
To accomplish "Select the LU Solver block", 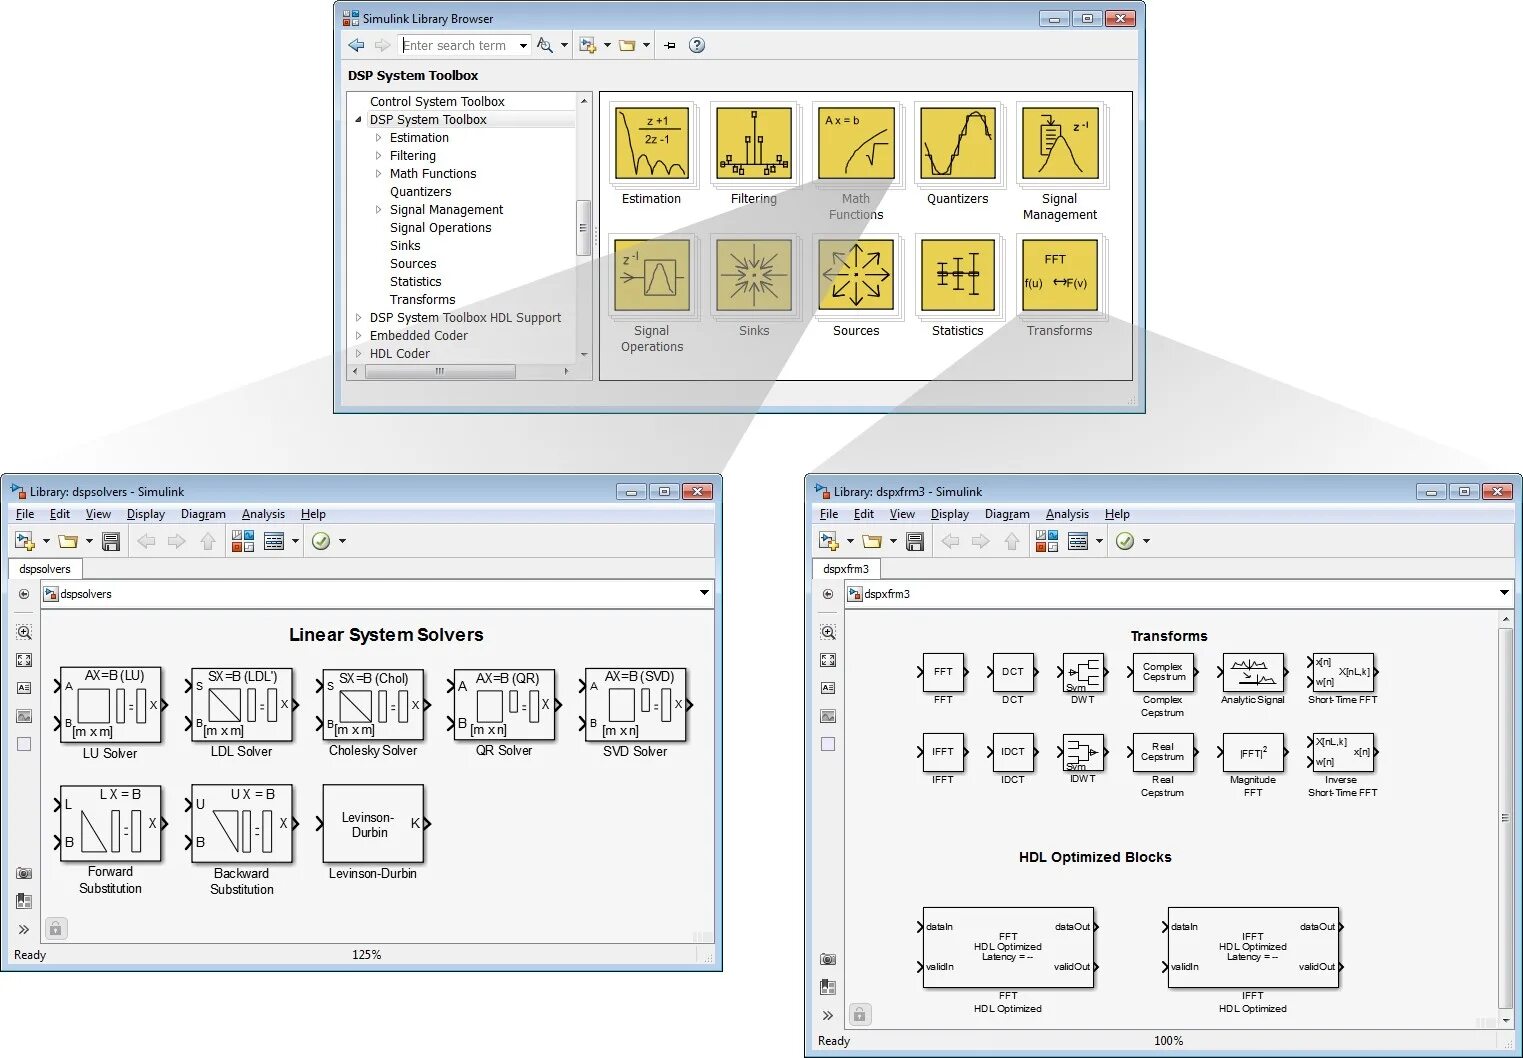I will click(110, 704).
